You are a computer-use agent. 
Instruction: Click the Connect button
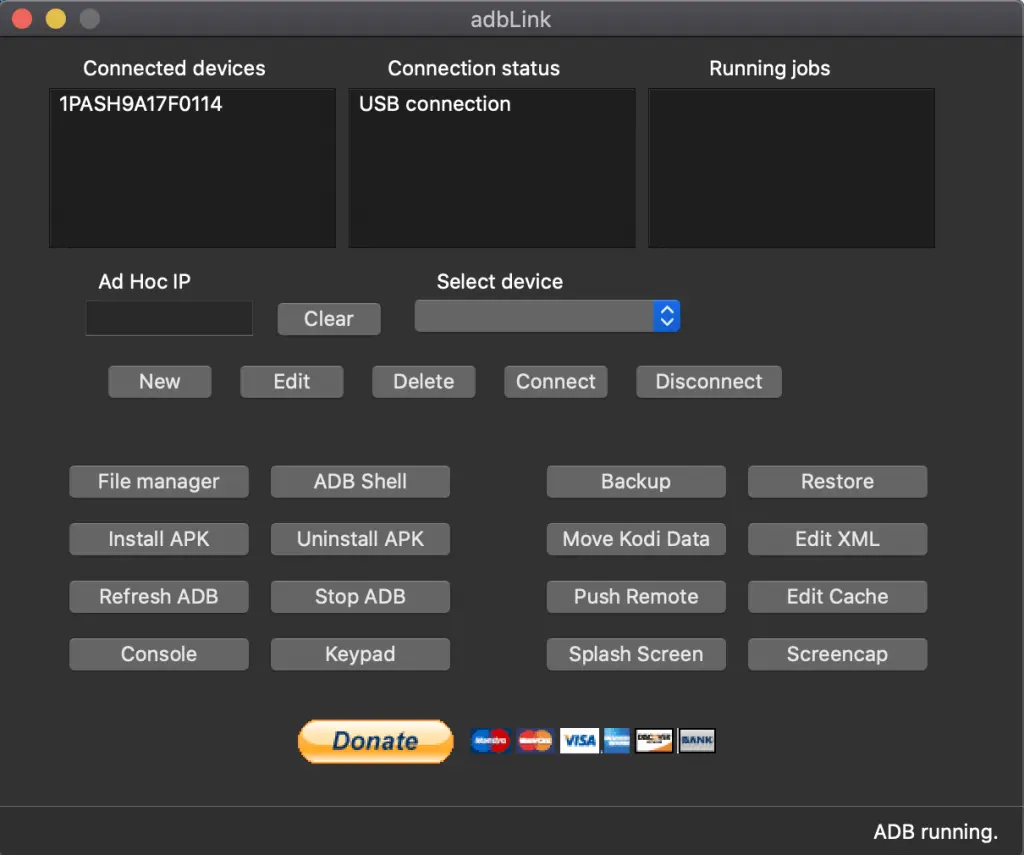point(555,381)
